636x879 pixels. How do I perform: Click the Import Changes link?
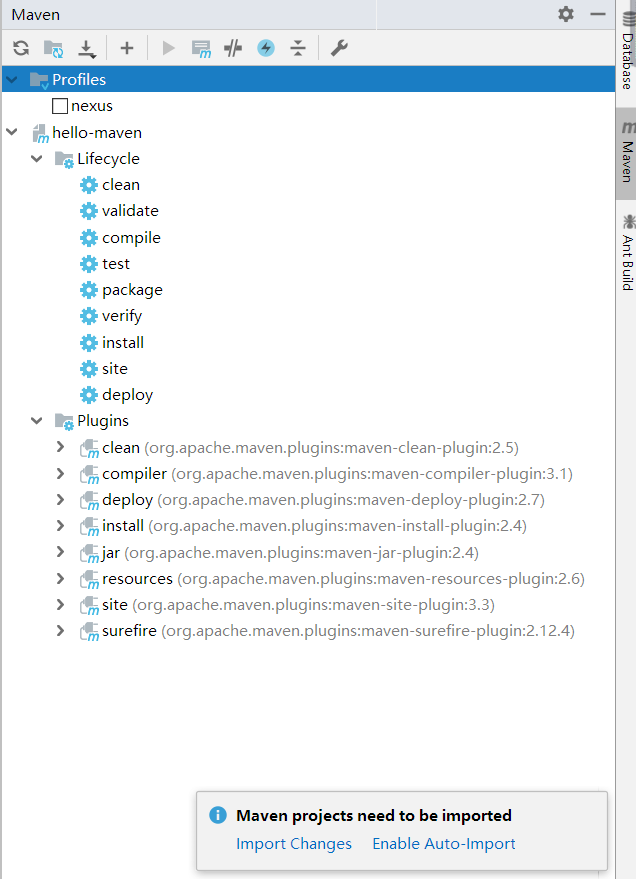[294, 844]
